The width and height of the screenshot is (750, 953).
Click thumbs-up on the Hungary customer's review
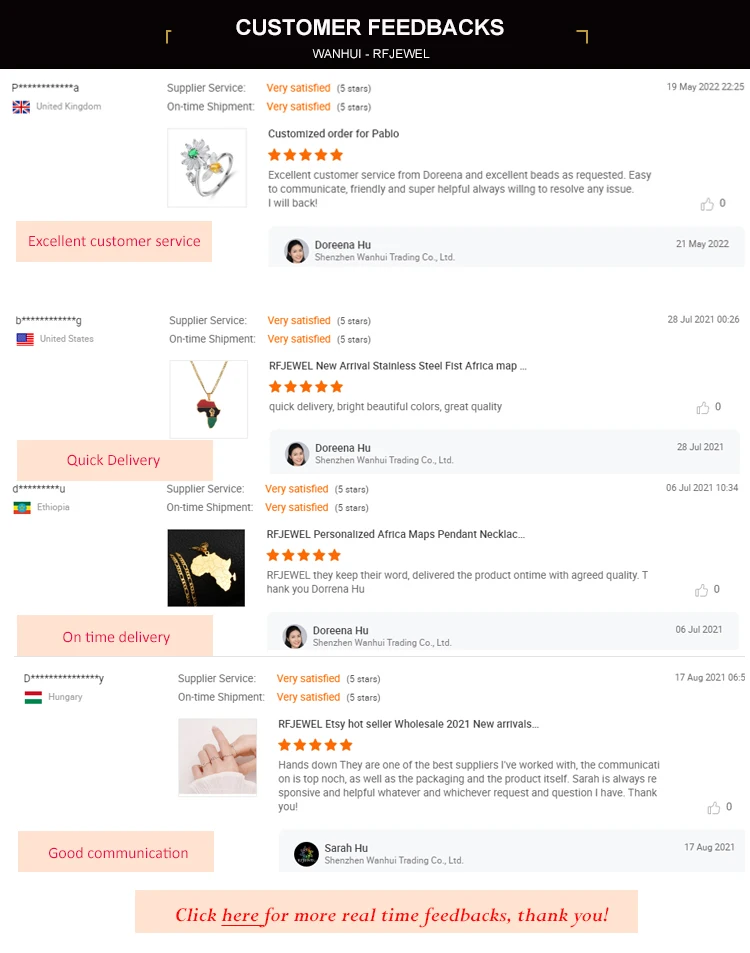click(x=714, y=808)
